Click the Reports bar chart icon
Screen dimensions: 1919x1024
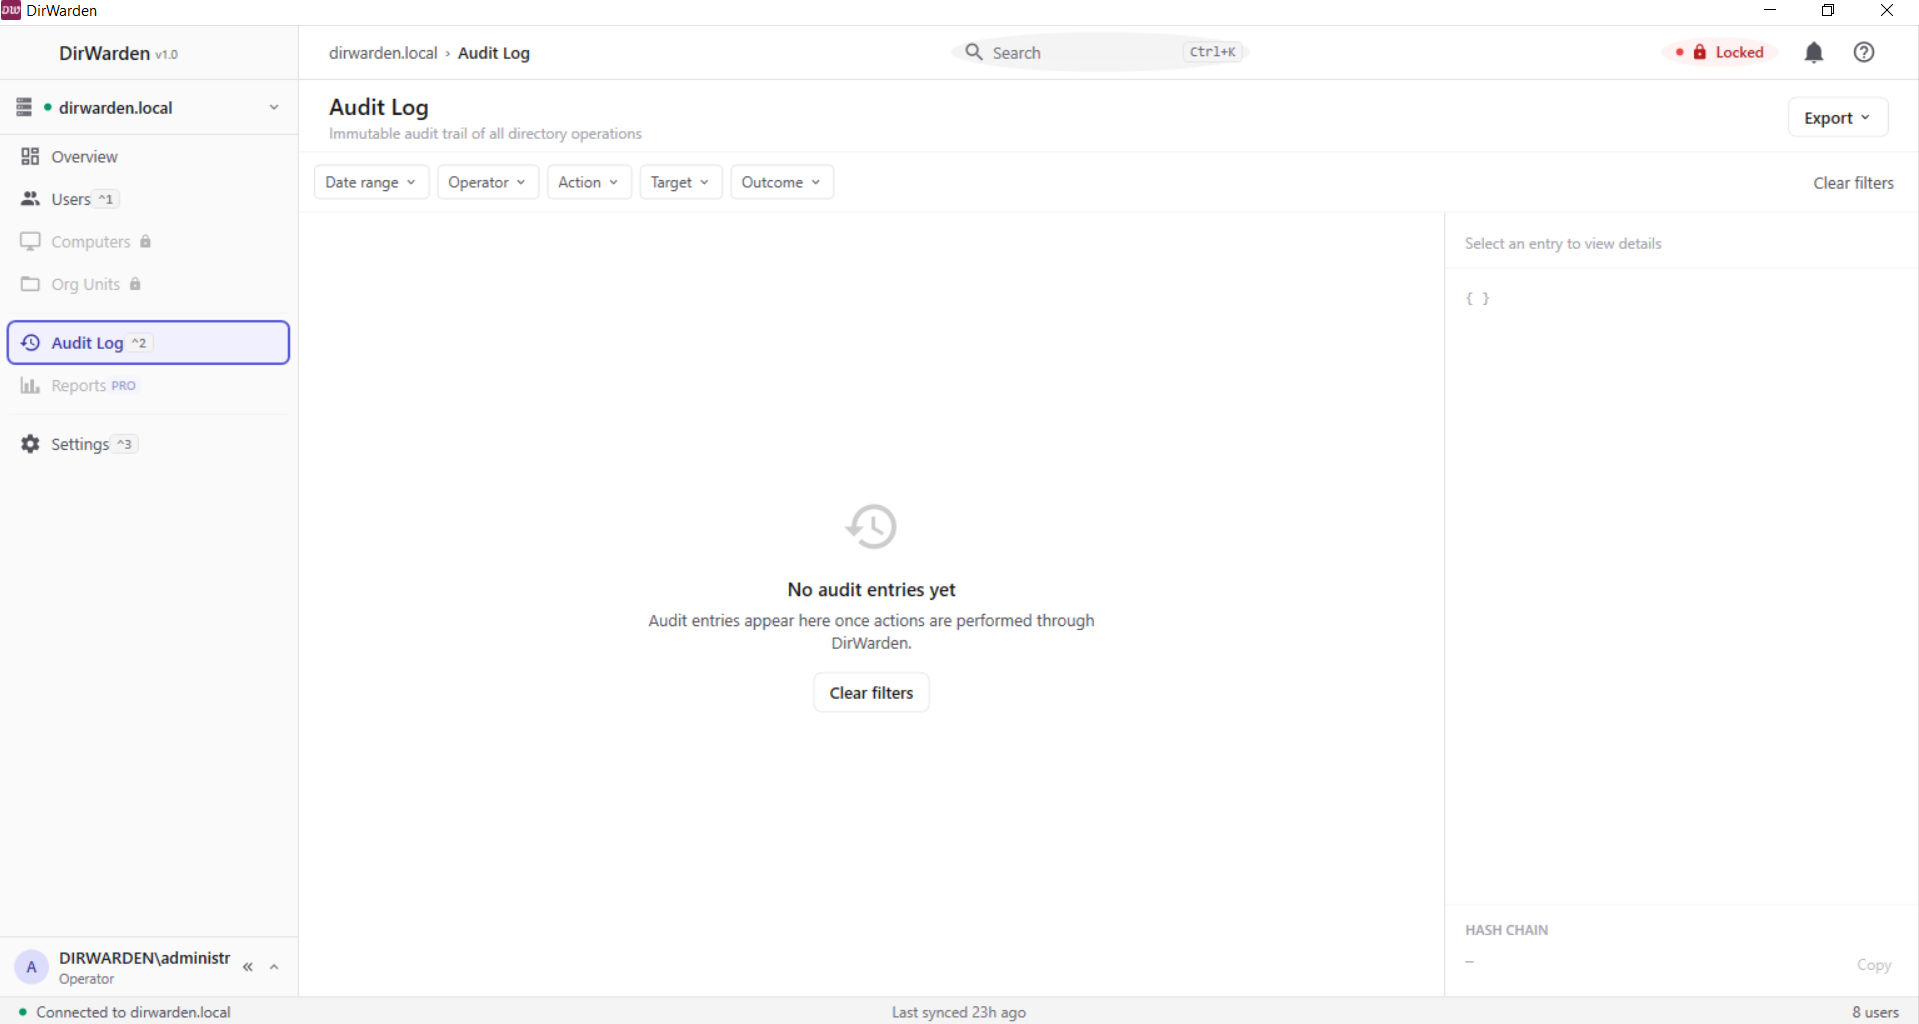30,386
